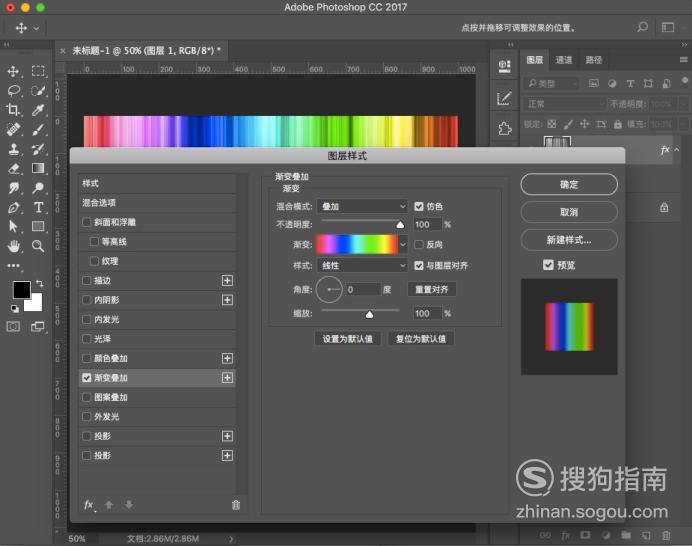
Task: Switch to the Layers (图层) tab
Action: coord(534,60)
